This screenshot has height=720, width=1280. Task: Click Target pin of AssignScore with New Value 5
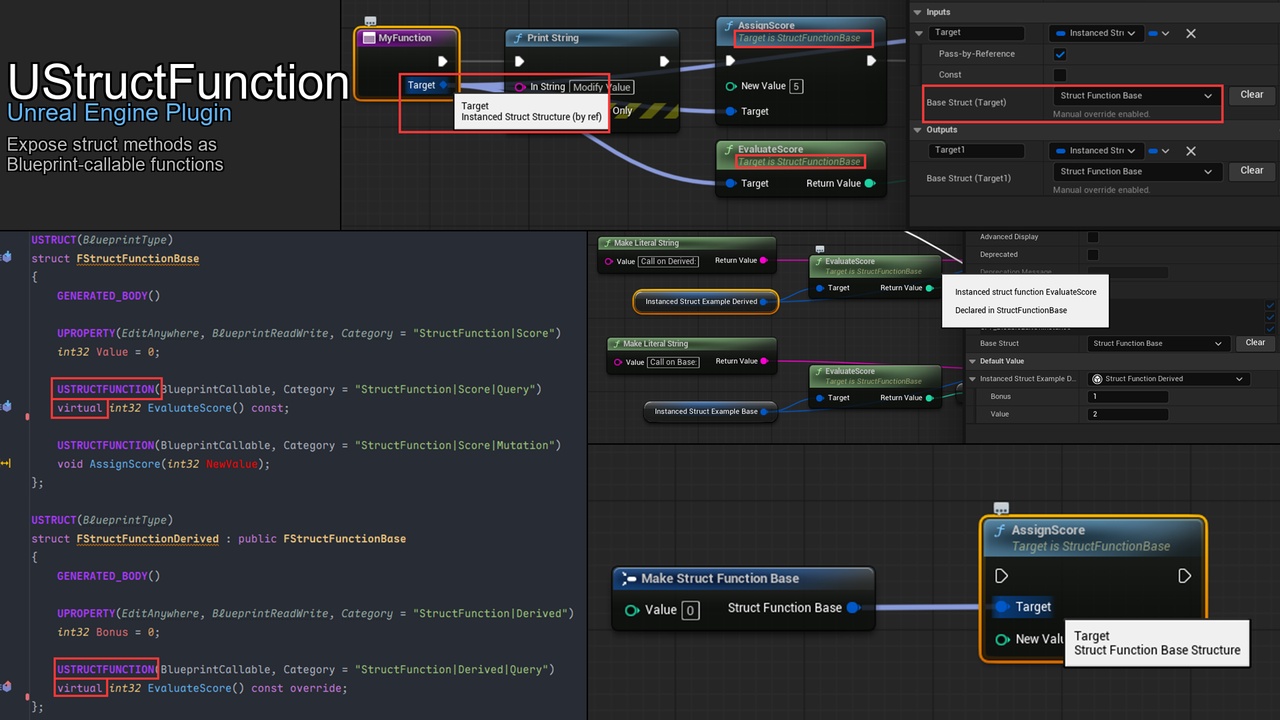[731, 111]
